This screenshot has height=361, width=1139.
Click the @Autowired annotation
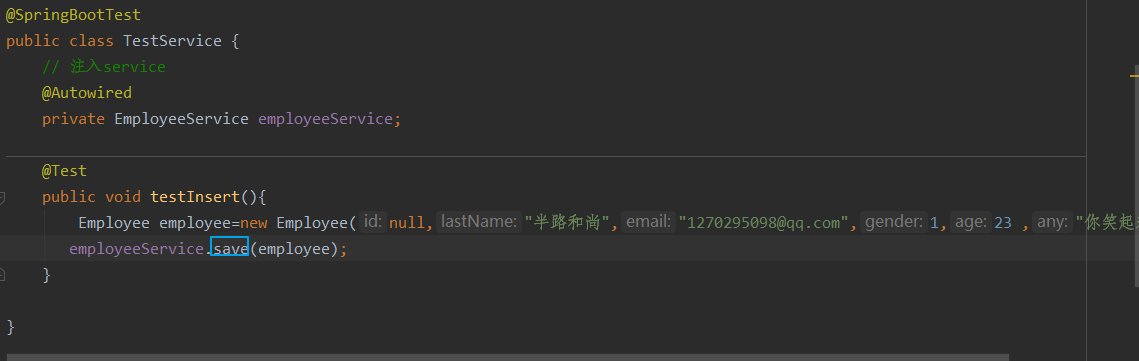(x=86, y=93)
